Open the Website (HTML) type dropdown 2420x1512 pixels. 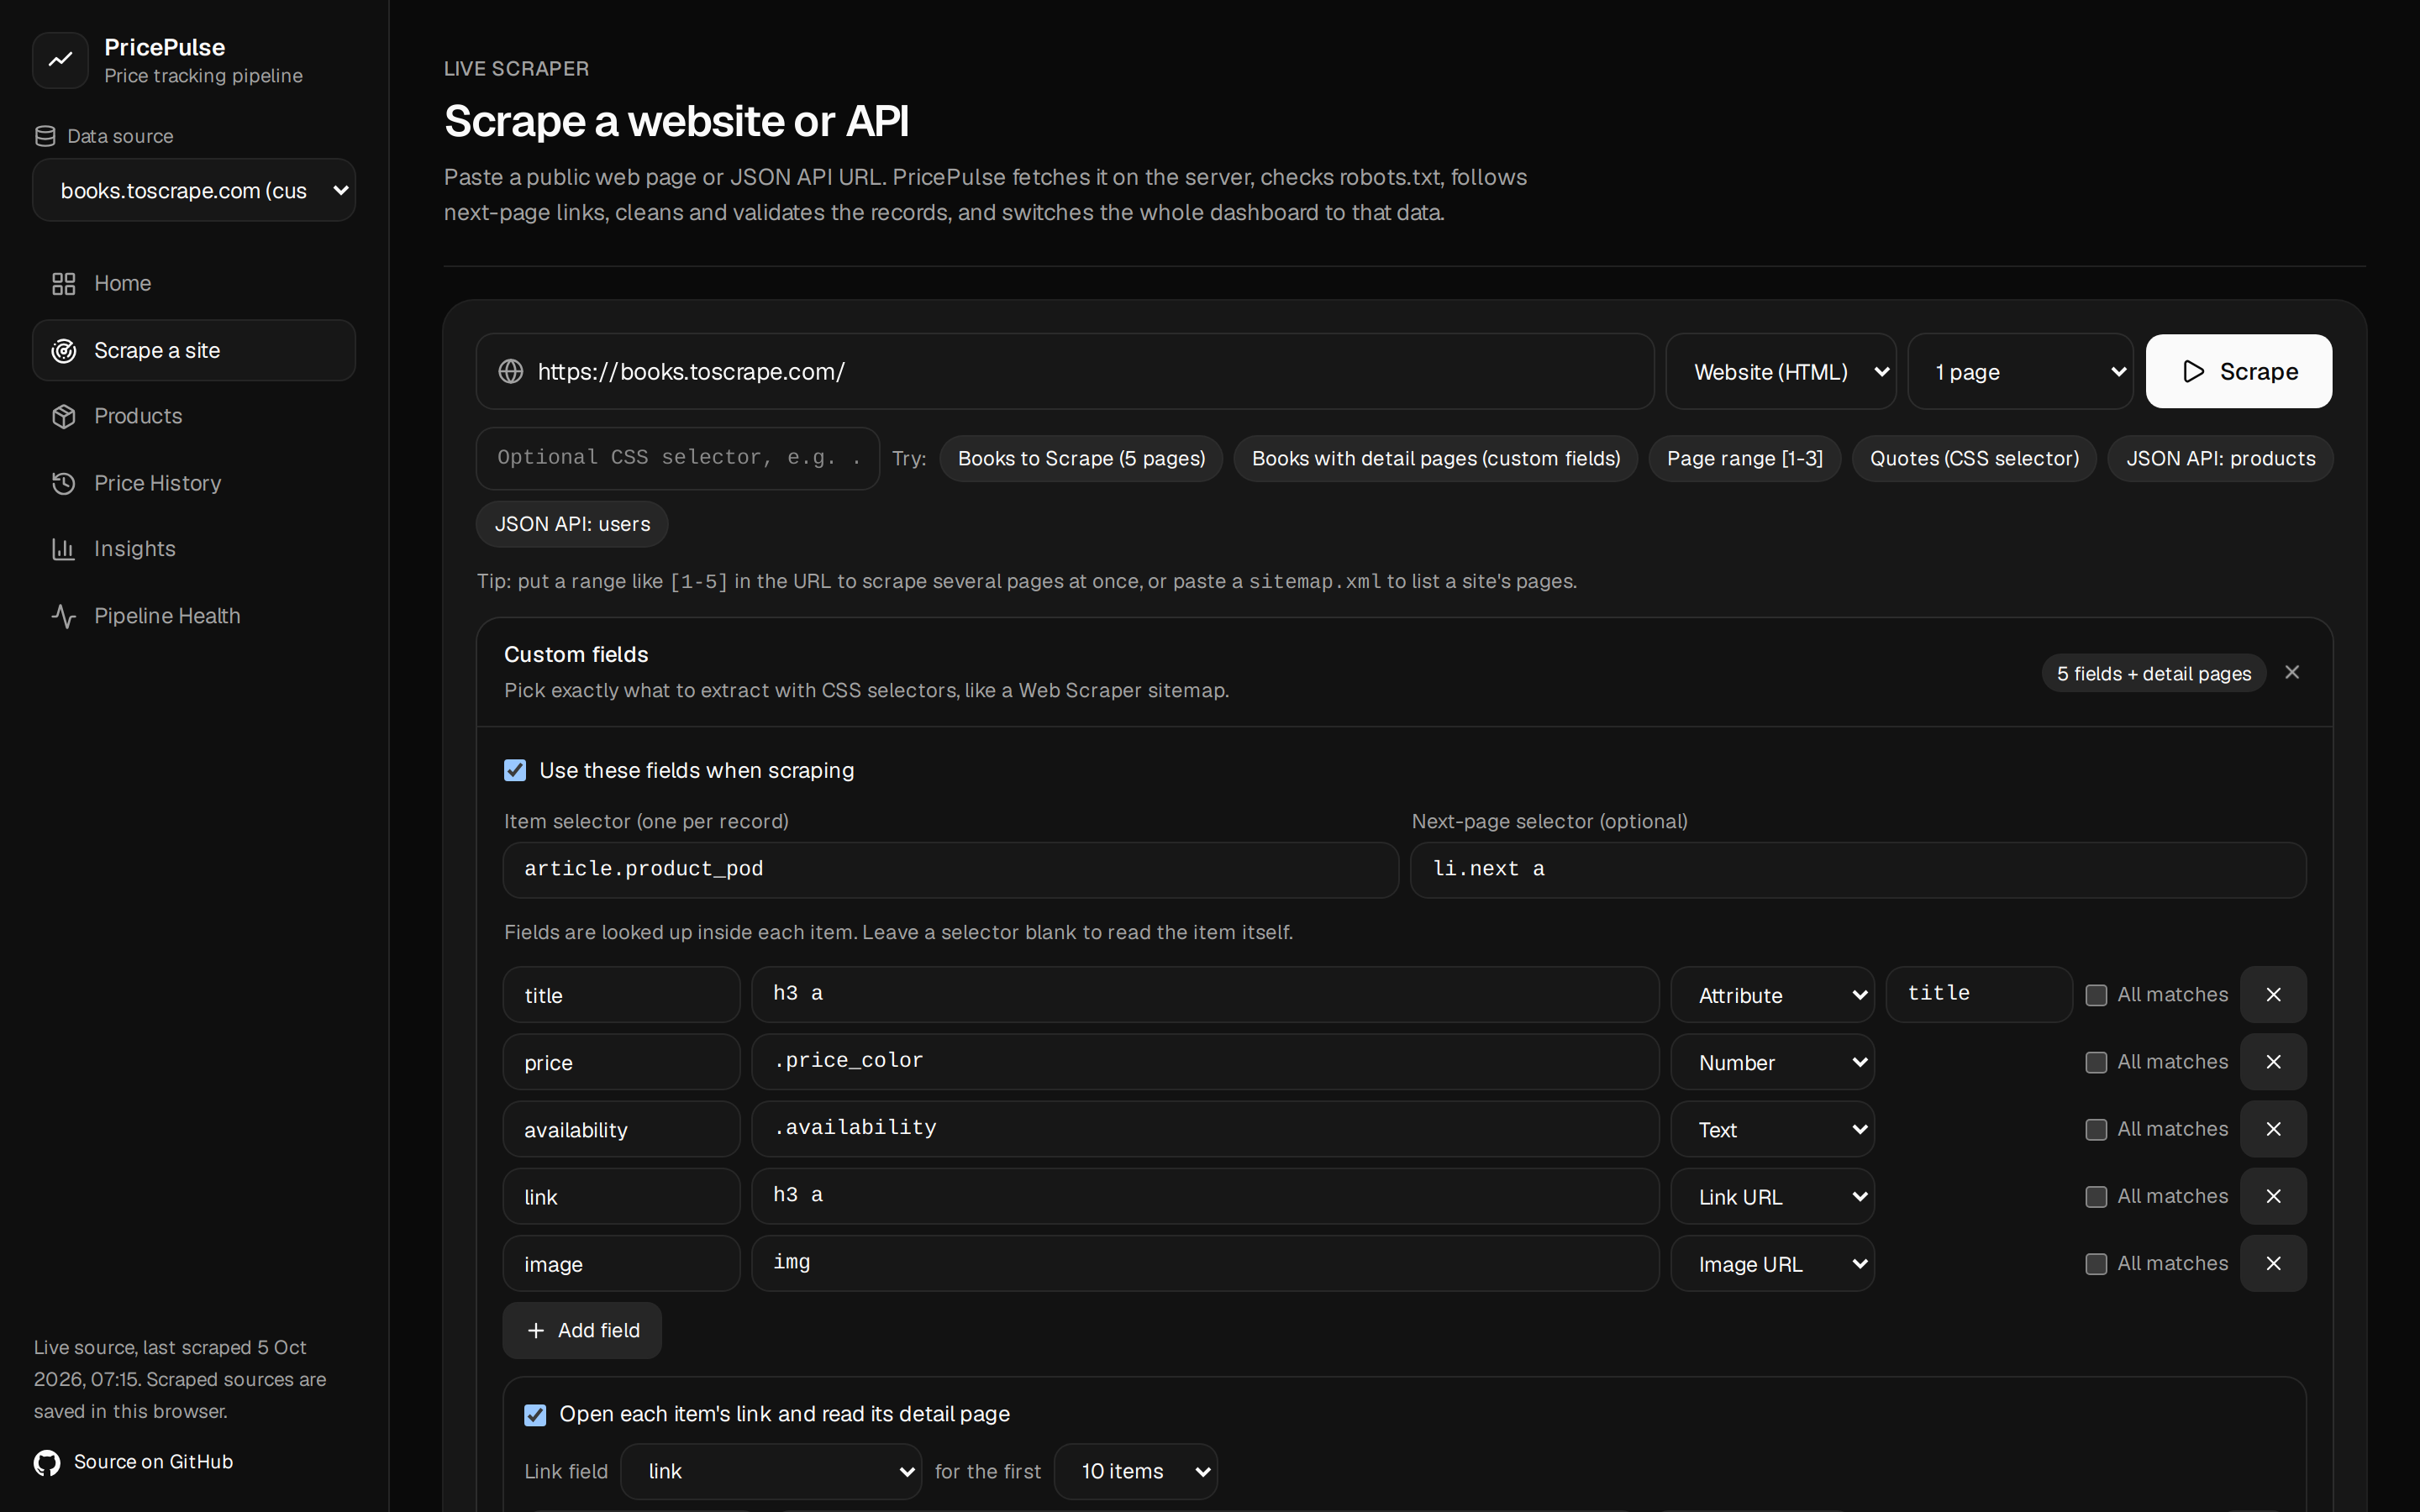1781,372
